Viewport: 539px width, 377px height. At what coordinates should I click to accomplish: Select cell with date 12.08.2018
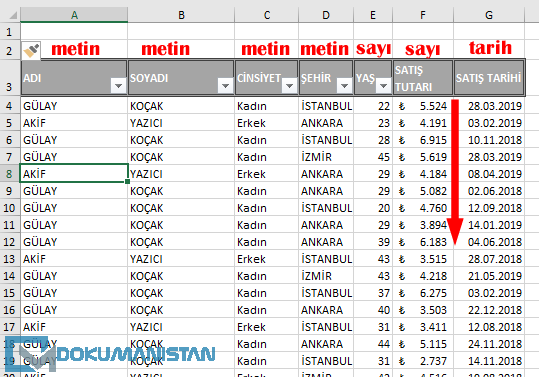[489, 326]
